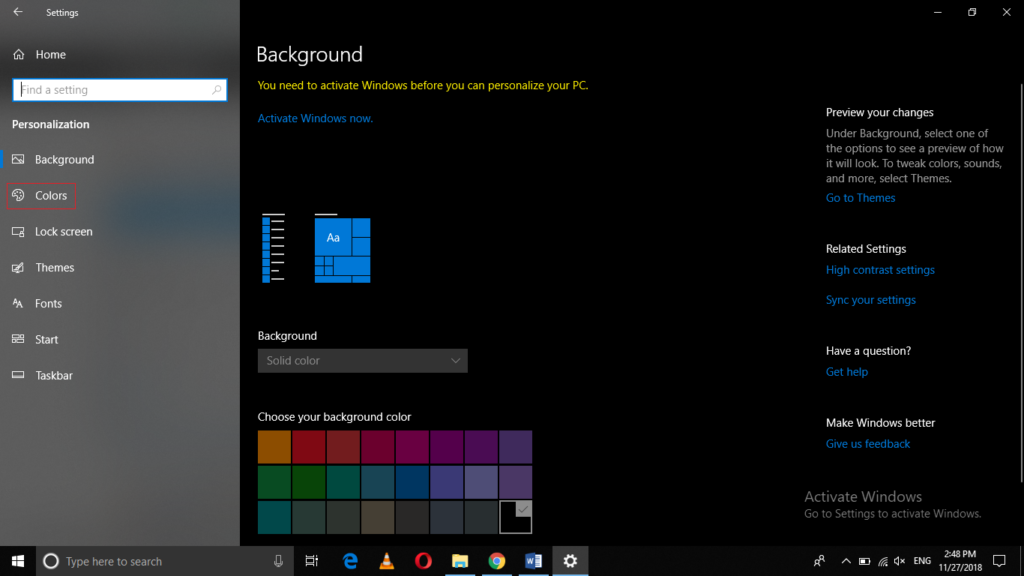Restore down the Settings window
The image size is (1024, 576).
[x=972, y=12]
